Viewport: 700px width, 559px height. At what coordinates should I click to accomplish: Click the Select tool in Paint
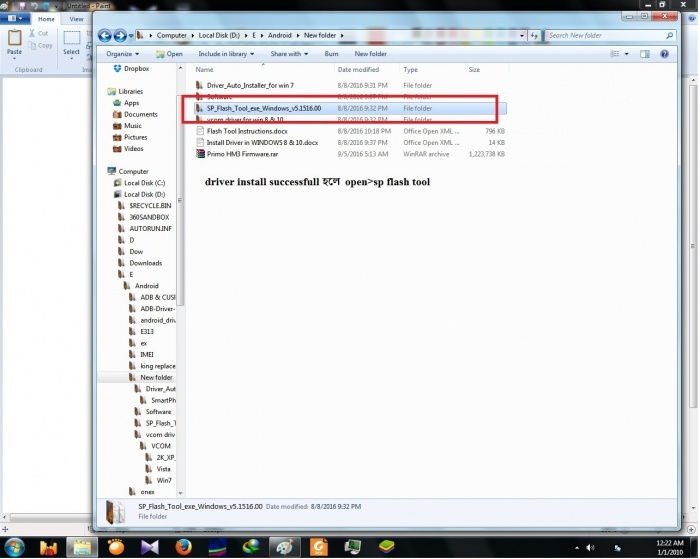click(x=71, y=43)
